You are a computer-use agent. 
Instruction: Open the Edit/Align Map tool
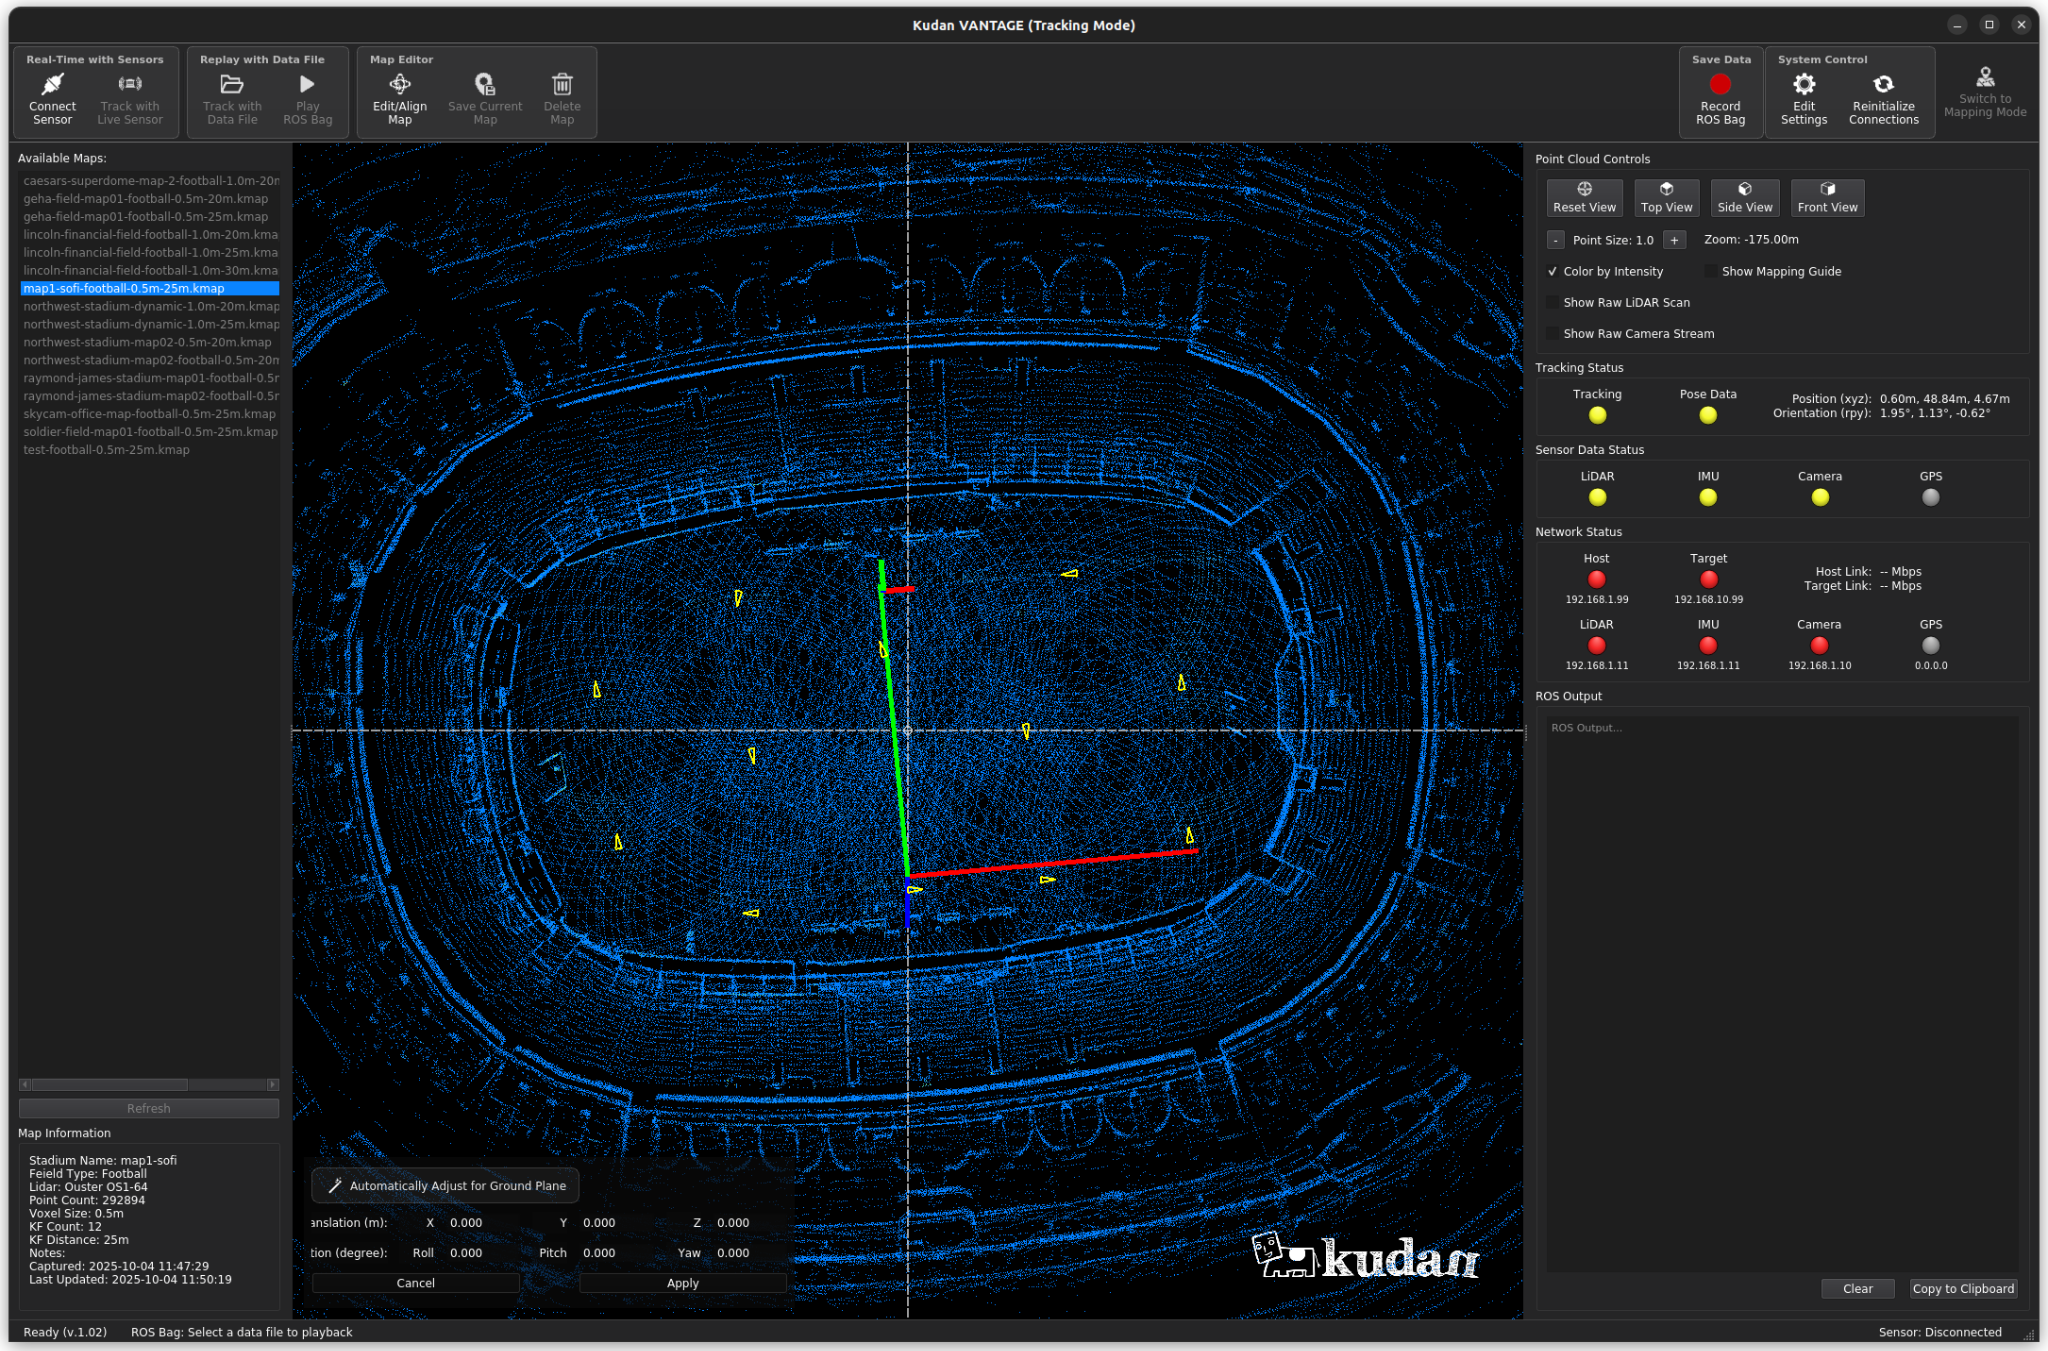coord(399,85)
